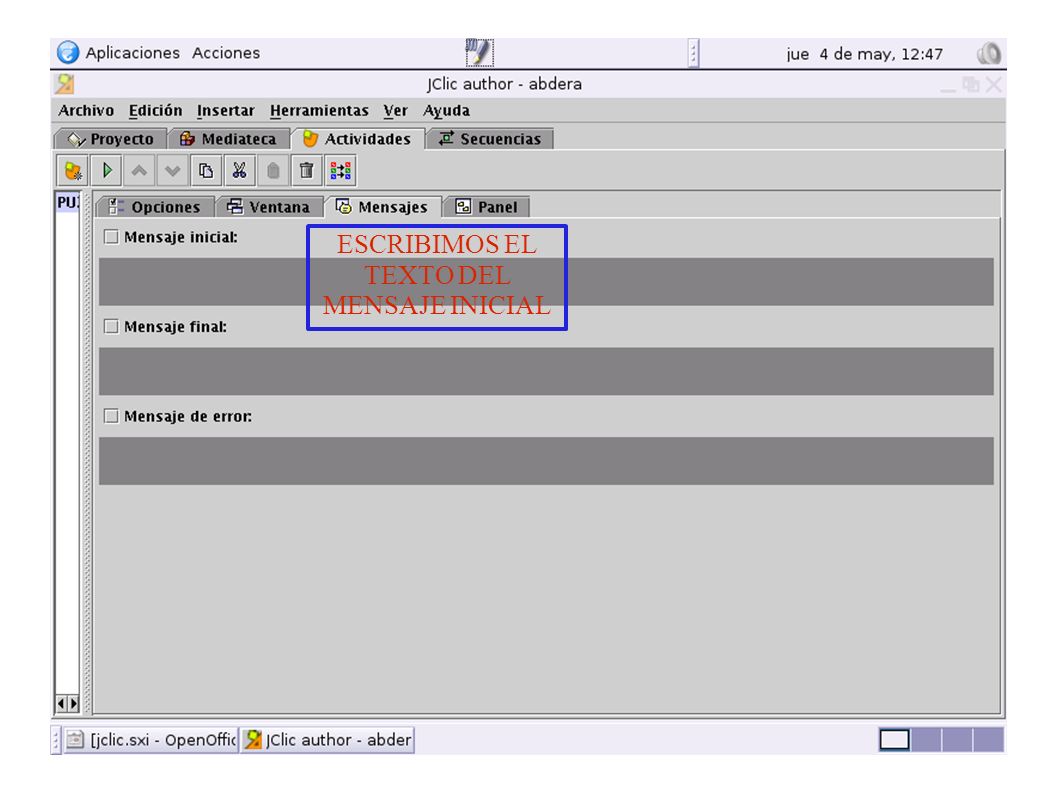
Task: Switch to the Secuencias tab
Action: click(490, 139)
